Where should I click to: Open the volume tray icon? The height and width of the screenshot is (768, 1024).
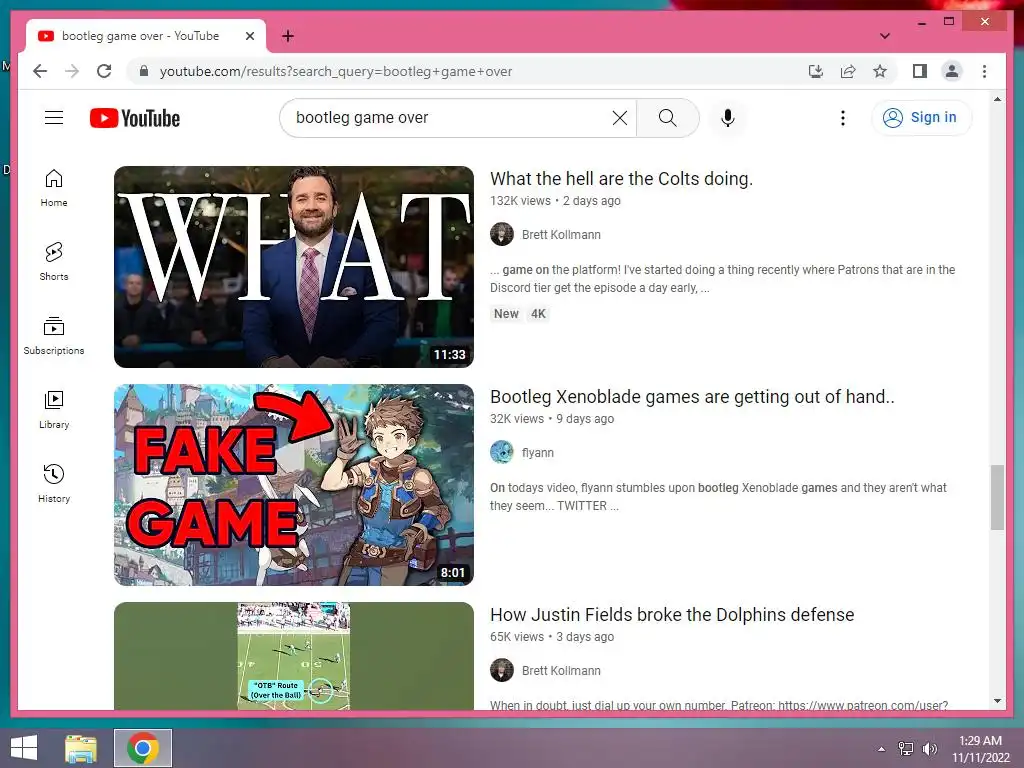(x=929, y=748)
